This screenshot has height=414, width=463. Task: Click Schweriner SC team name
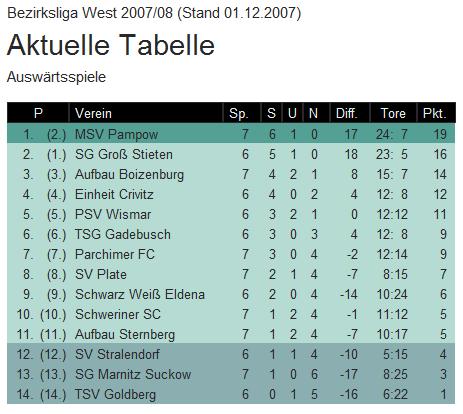pyautogui.click(x=118, y=314)
